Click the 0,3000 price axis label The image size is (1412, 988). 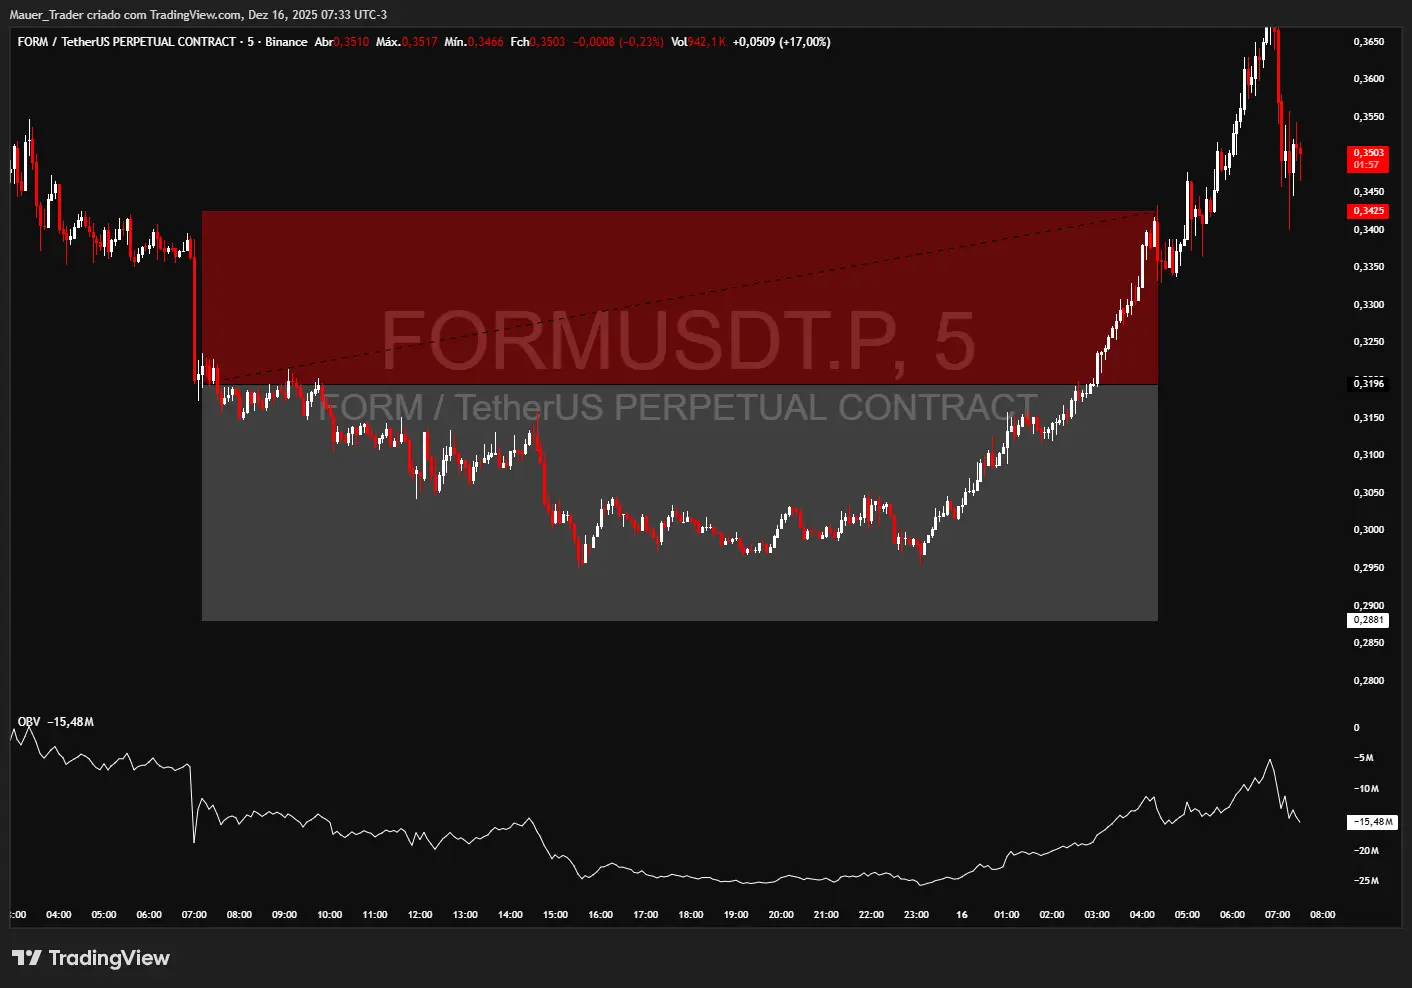pyautogui.click(x=1368, y=530)
